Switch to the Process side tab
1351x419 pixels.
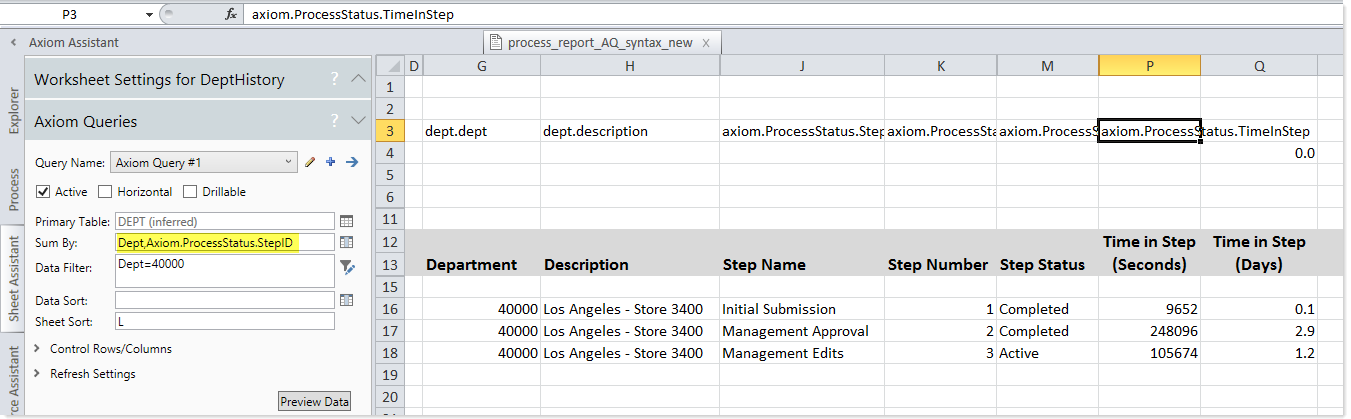click(x=13, y=190)
